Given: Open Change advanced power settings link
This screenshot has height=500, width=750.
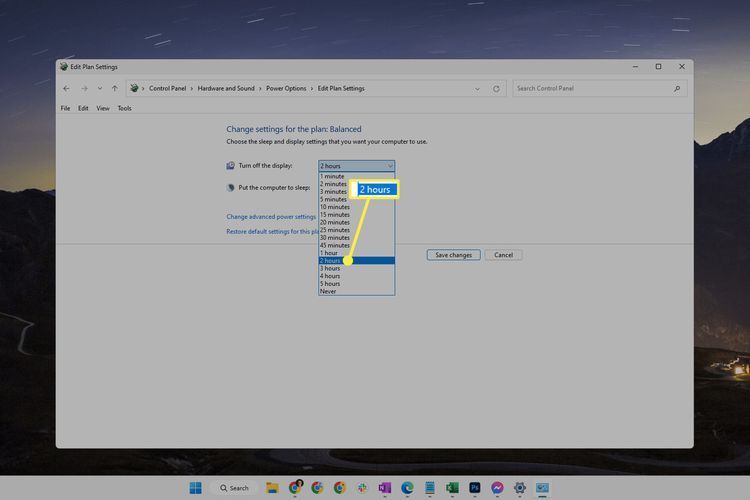Looking at the screenshot, I should coord(271,216).
